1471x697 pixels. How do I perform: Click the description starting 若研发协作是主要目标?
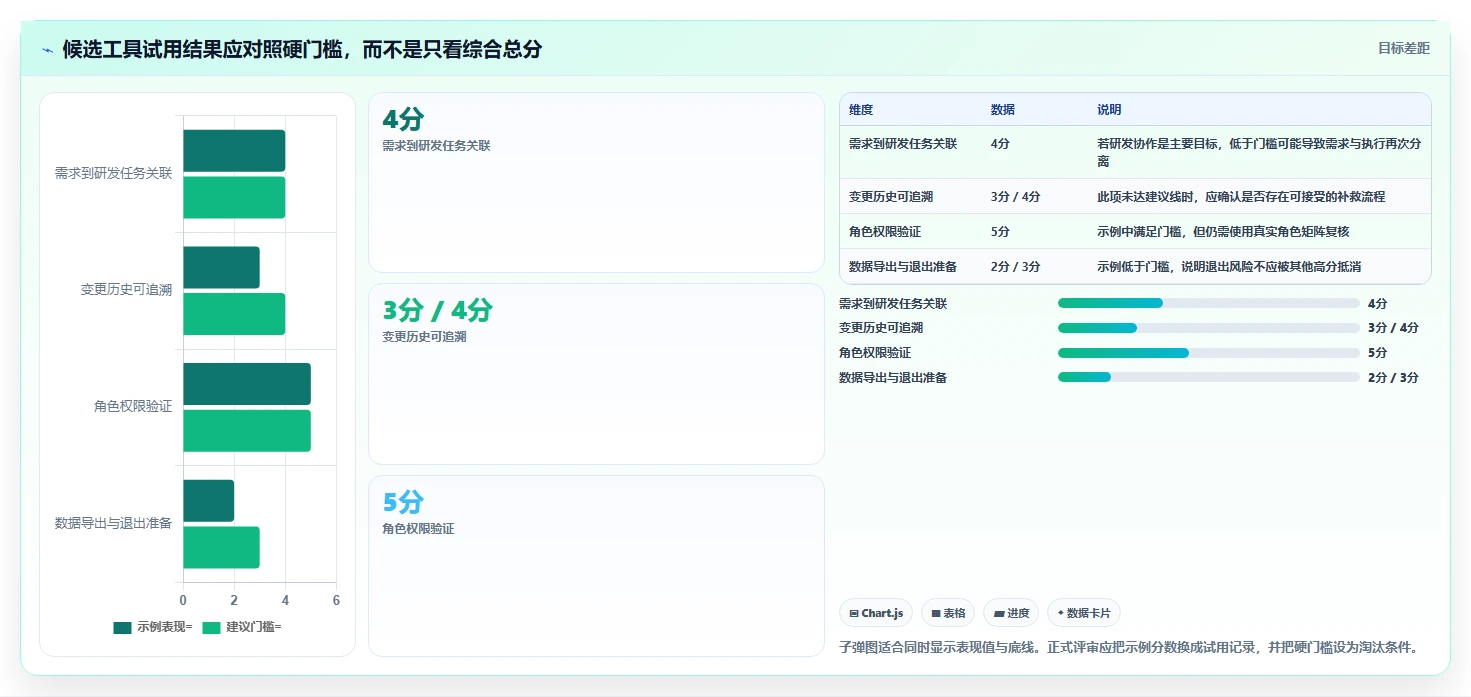coord(1259,152)
